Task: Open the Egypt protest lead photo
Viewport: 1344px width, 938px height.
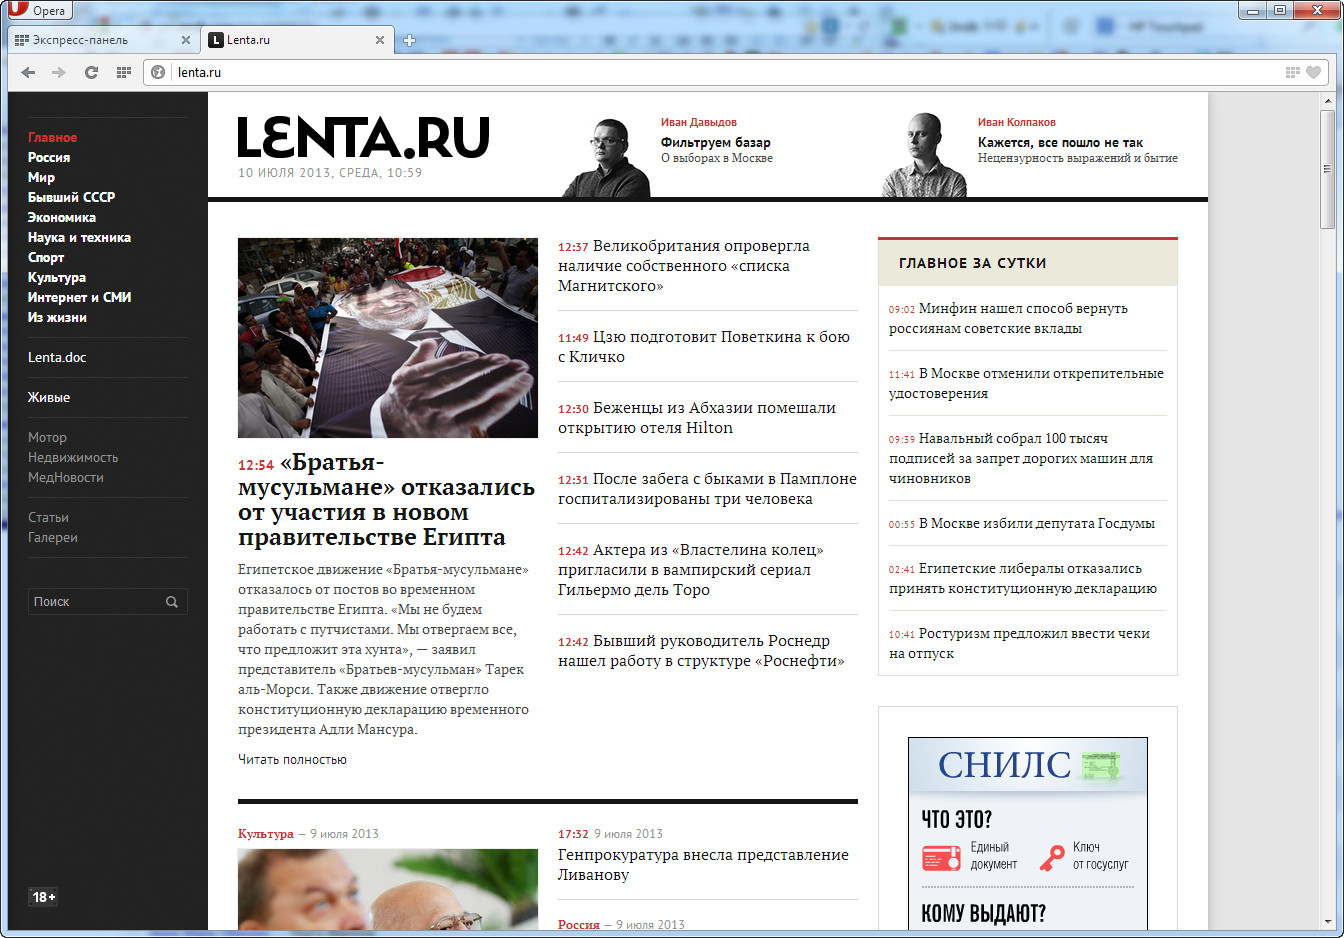Action: [388, 337]
